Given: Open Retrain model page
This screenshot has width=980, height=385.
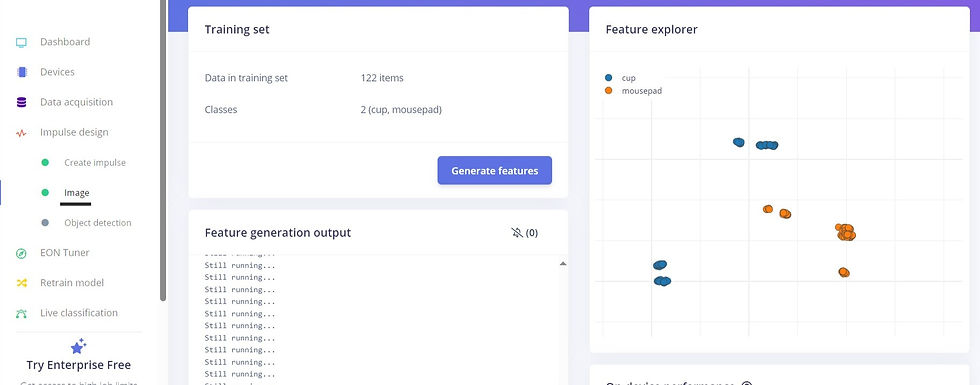Looking at the screenshot, I should click(x=72, y=282).
